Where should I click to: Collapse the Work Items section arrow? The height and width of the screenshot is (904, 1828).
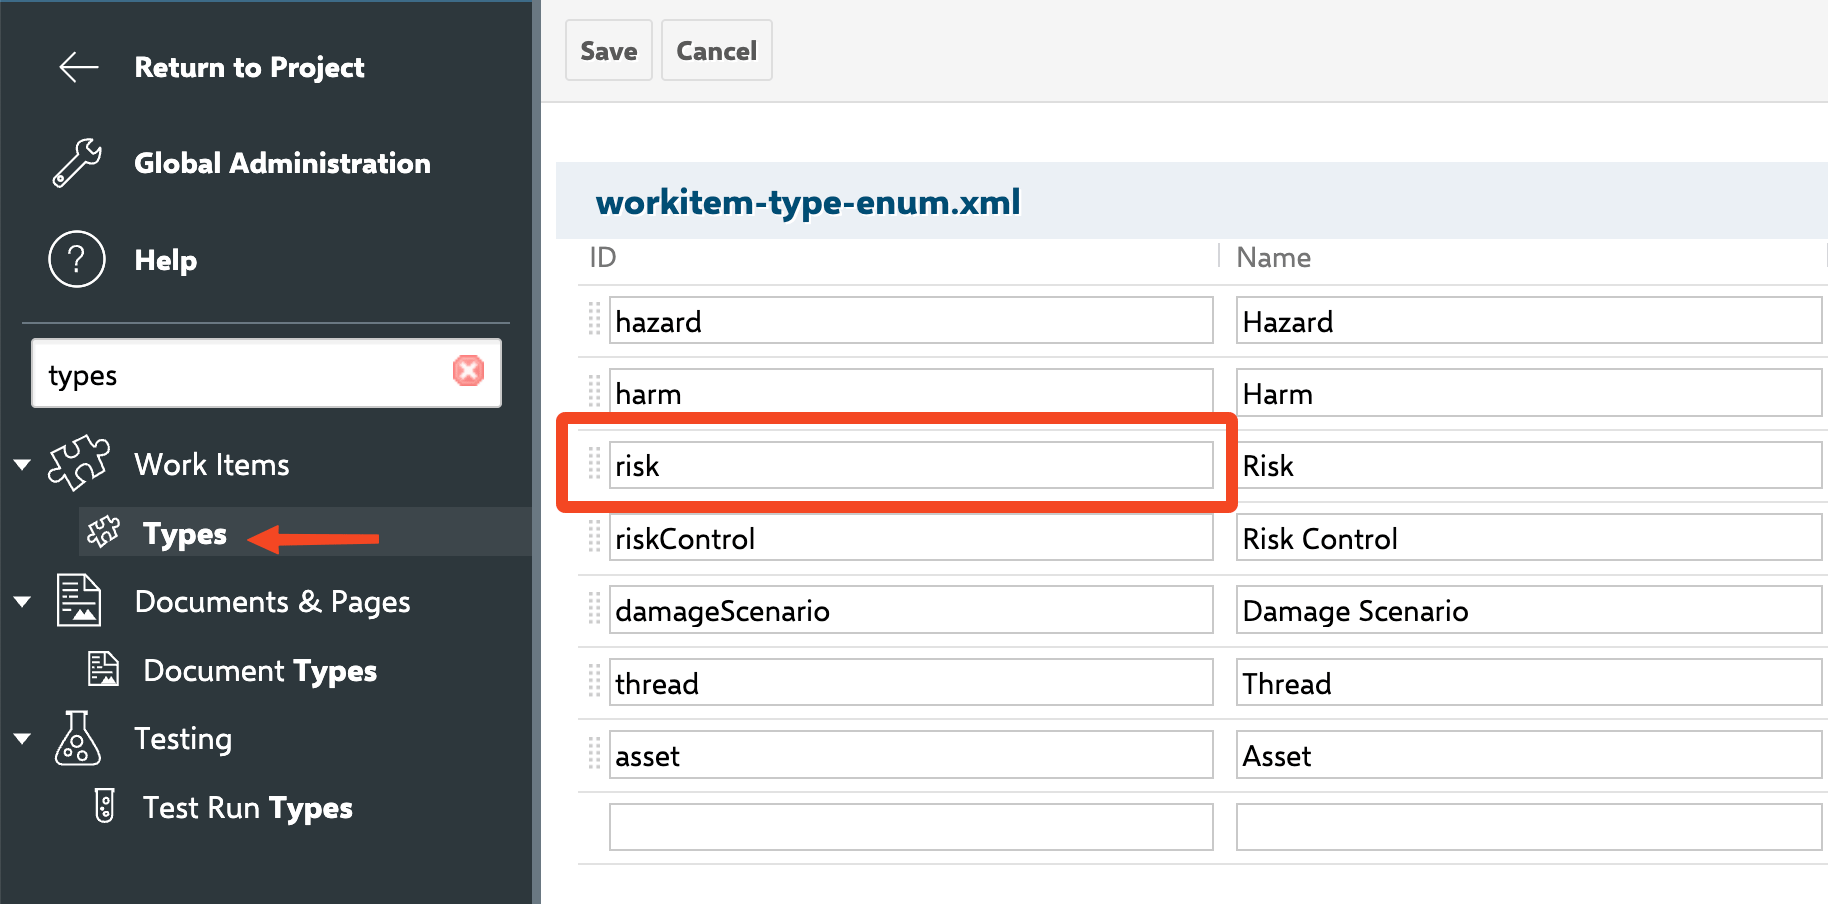22,464
